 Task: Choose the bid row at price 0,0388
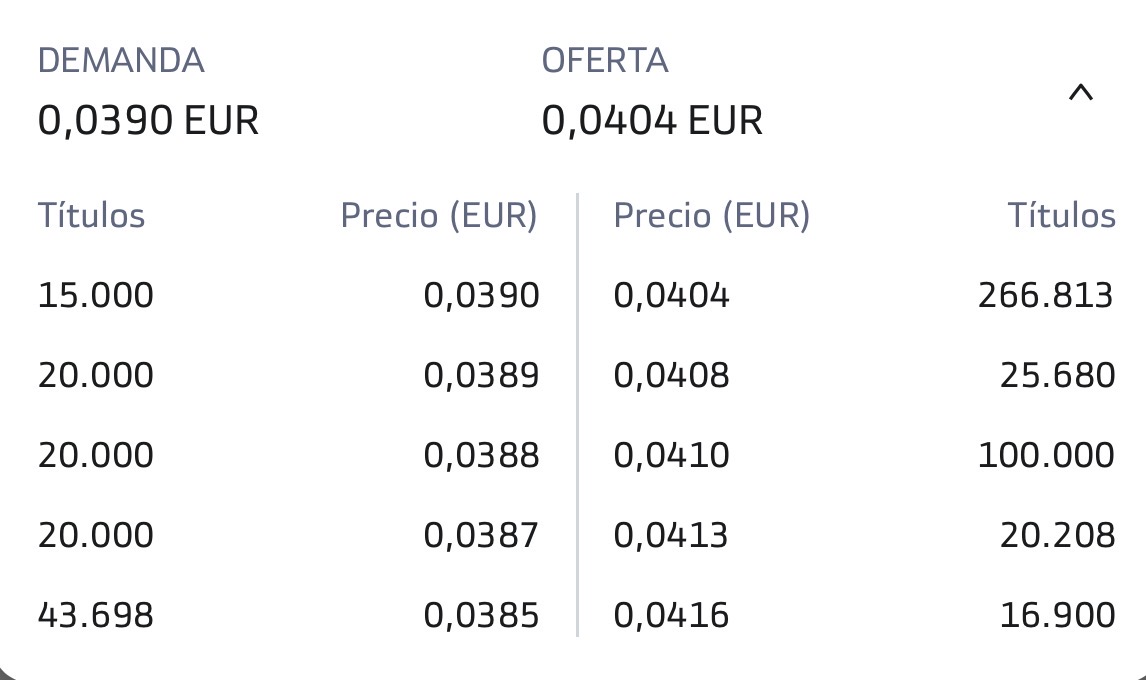289,455
